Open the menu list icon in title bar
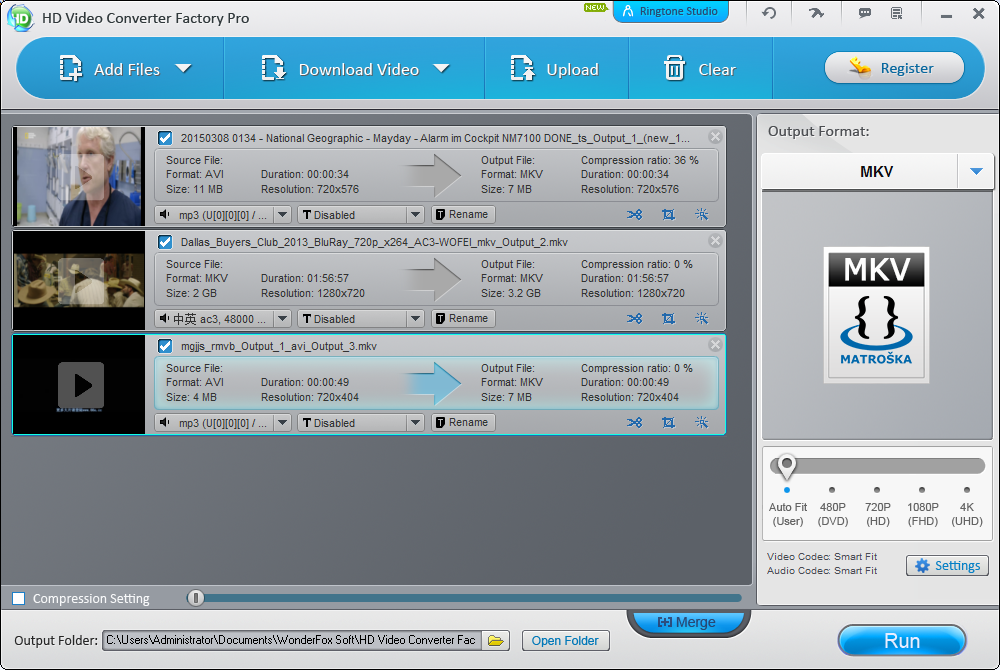The height and width of the screenshot is (670, 1000). point(897,13)
